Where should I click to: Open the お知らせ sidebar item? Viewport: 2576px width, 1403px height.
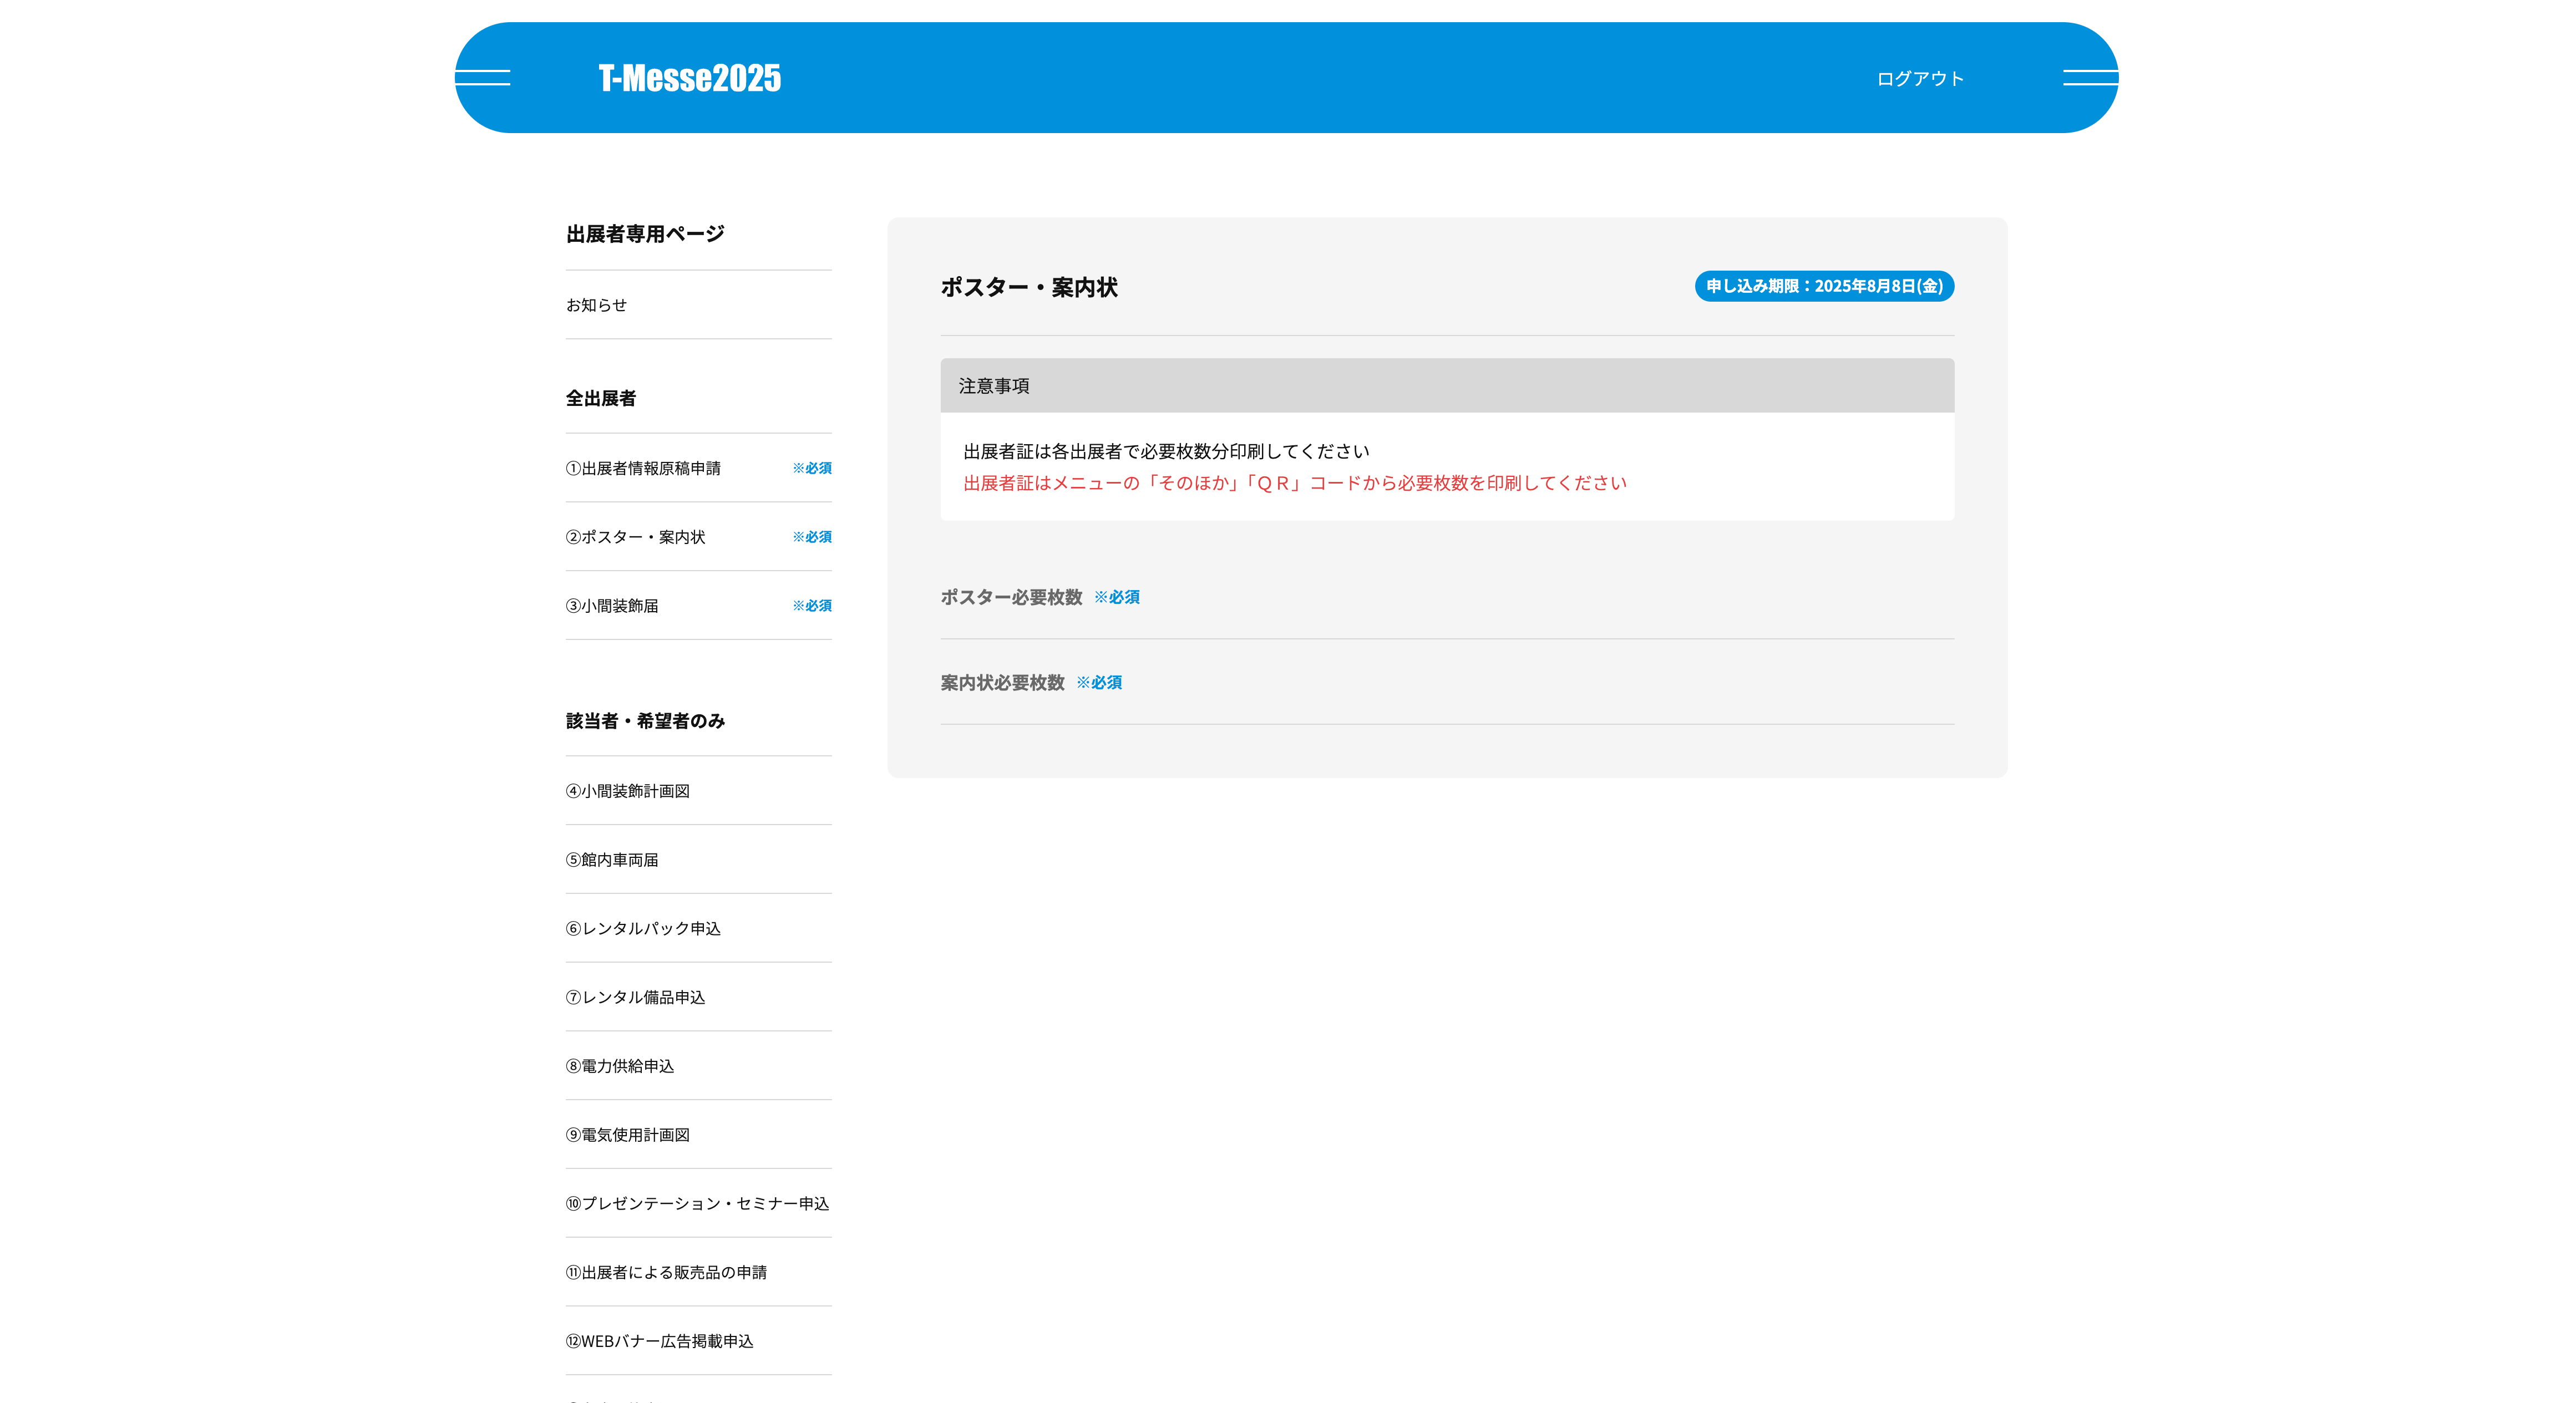coord(597,305)
